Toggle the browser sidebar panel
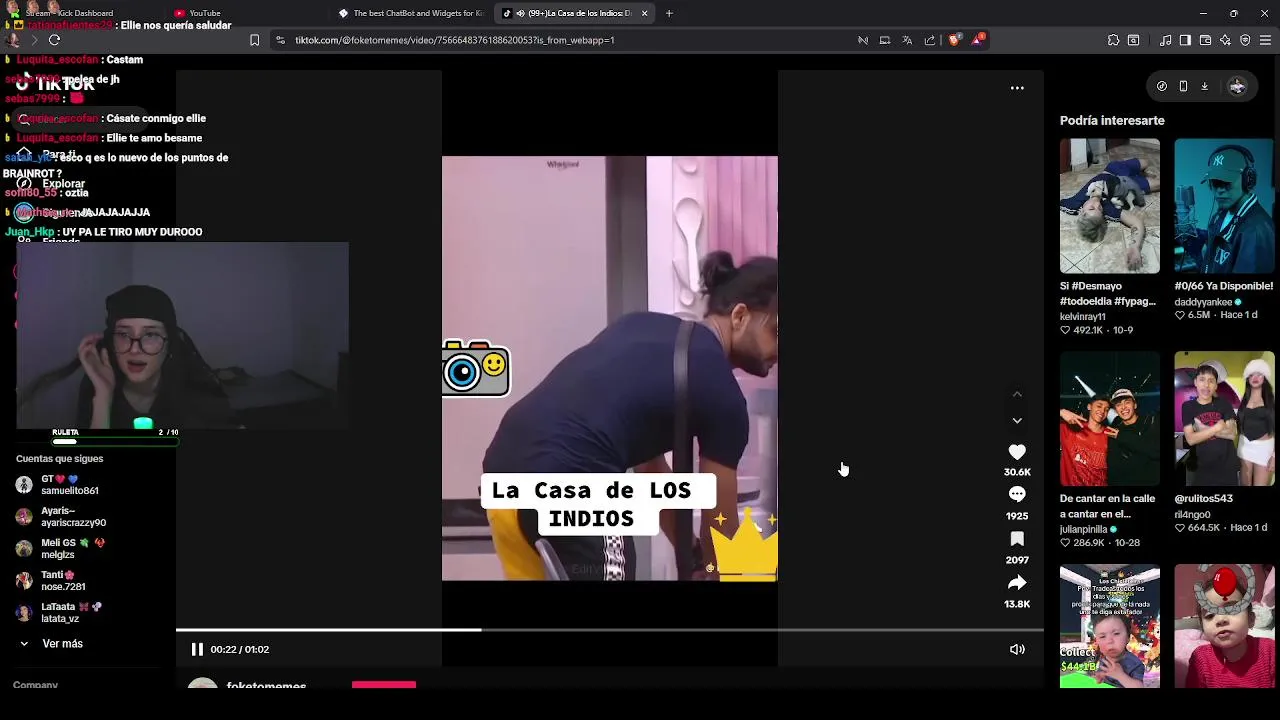The width and height of the screenshot is (1280, 720). pos(1185,40)
